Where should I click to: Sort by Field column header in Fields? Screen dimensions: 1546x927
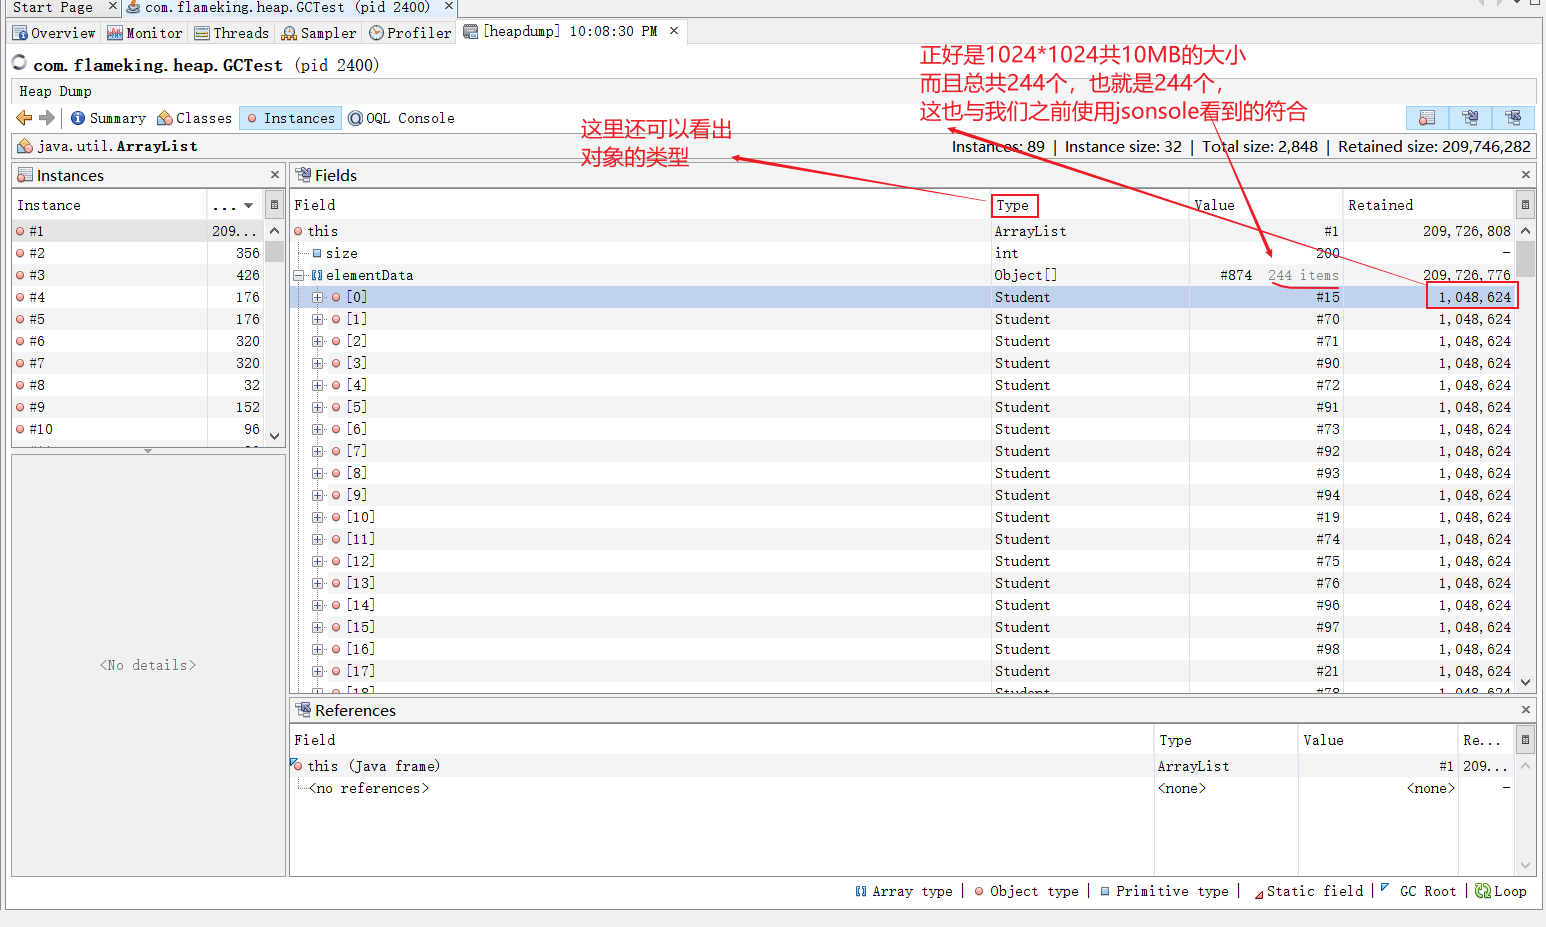click(x=639, y=205)
